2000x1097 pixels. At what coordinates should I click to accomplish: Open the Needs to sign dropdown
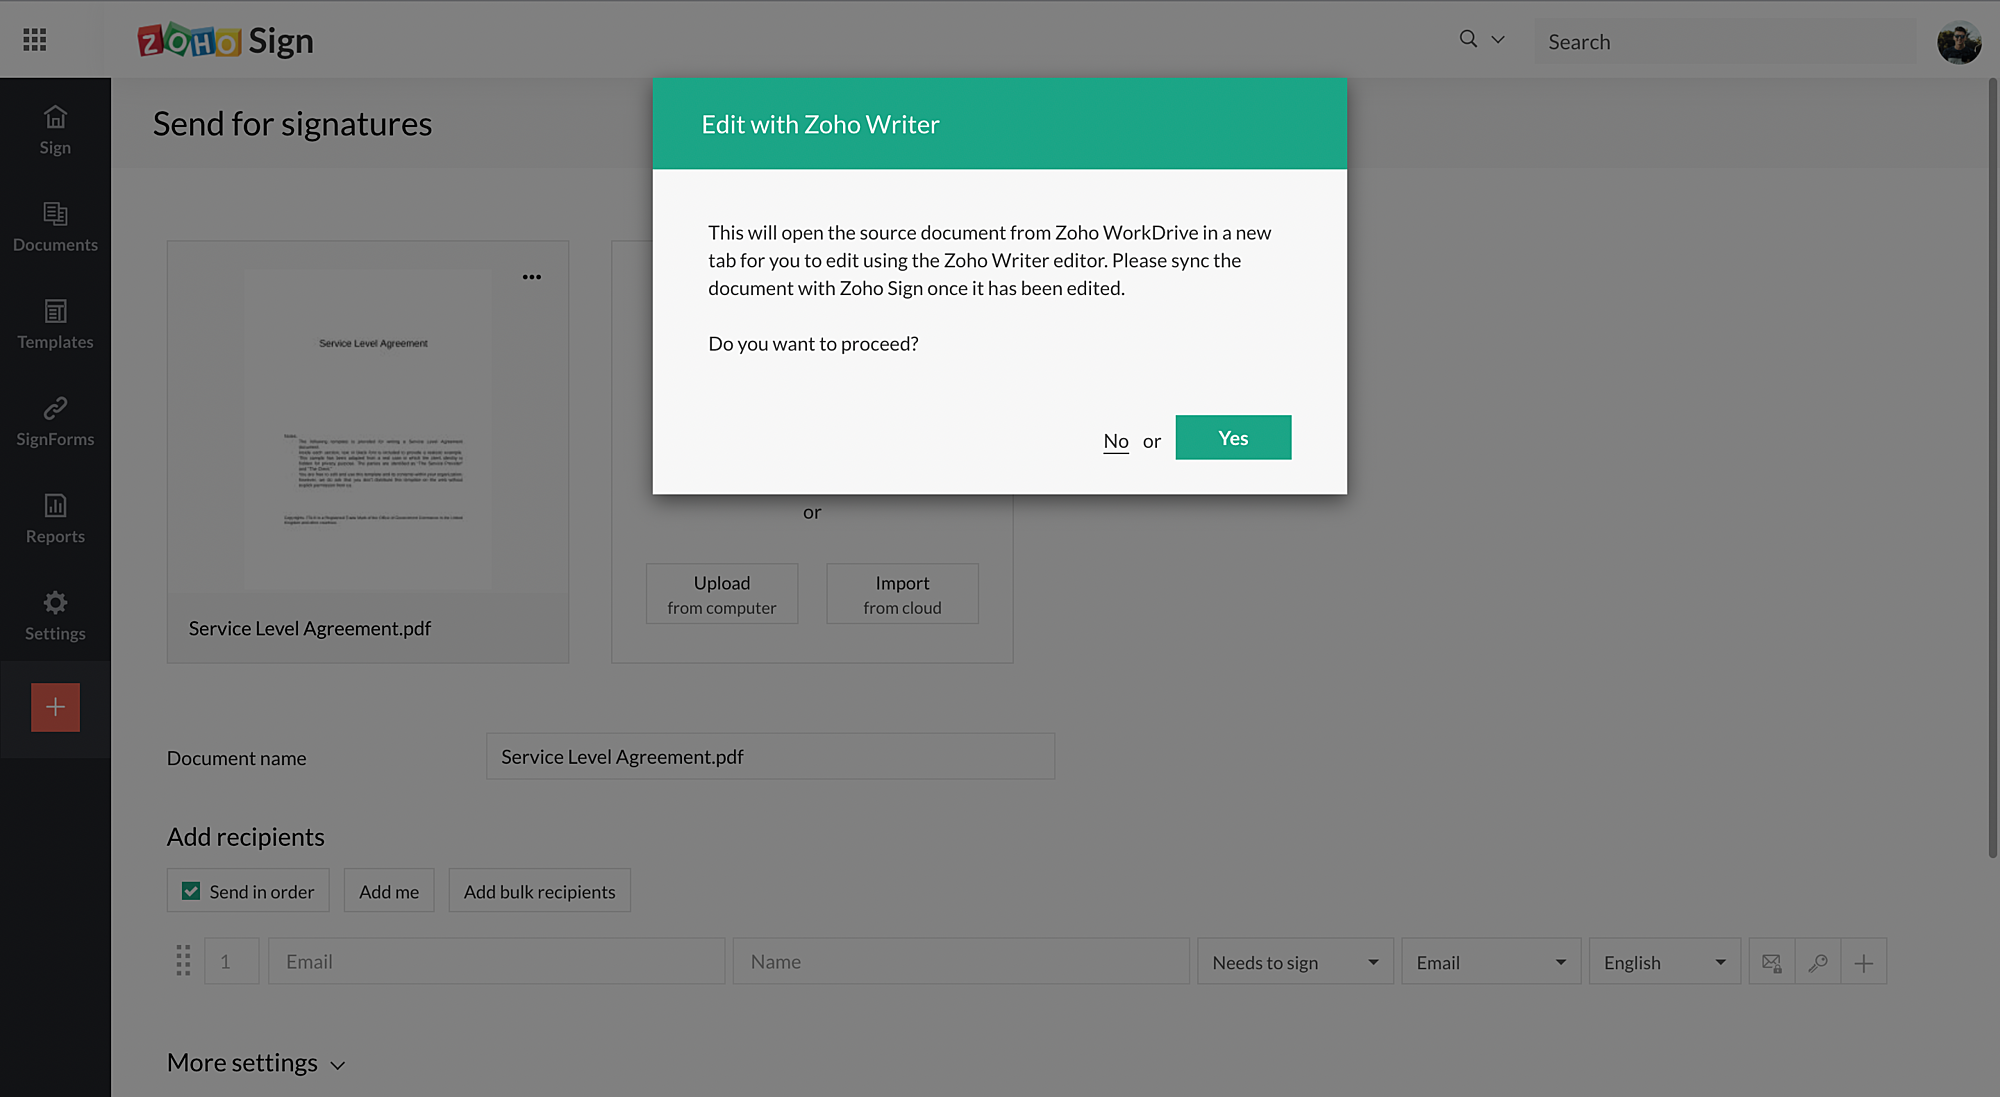pos(1295,961)
